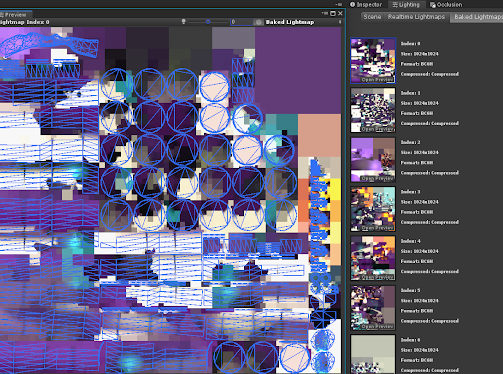This screenshot has width=503, height=374.
Task: Click the Format text of Index 4
Action: coord(417,261)
